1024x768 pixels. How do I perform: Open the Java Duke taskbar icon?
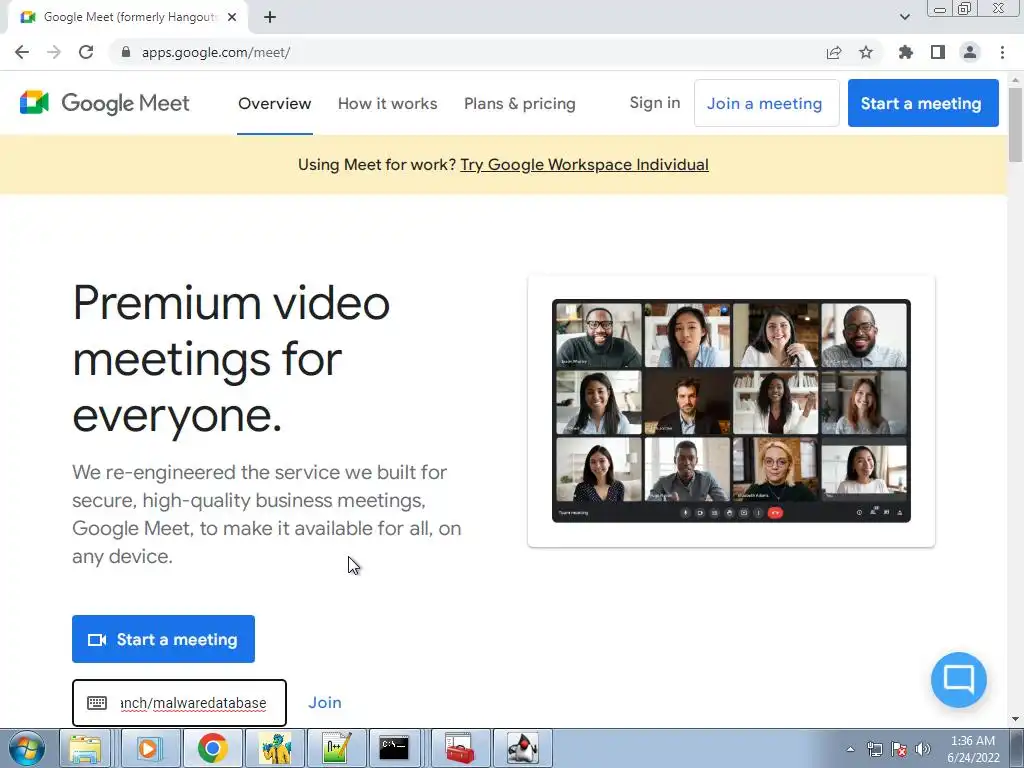point(522,748)
